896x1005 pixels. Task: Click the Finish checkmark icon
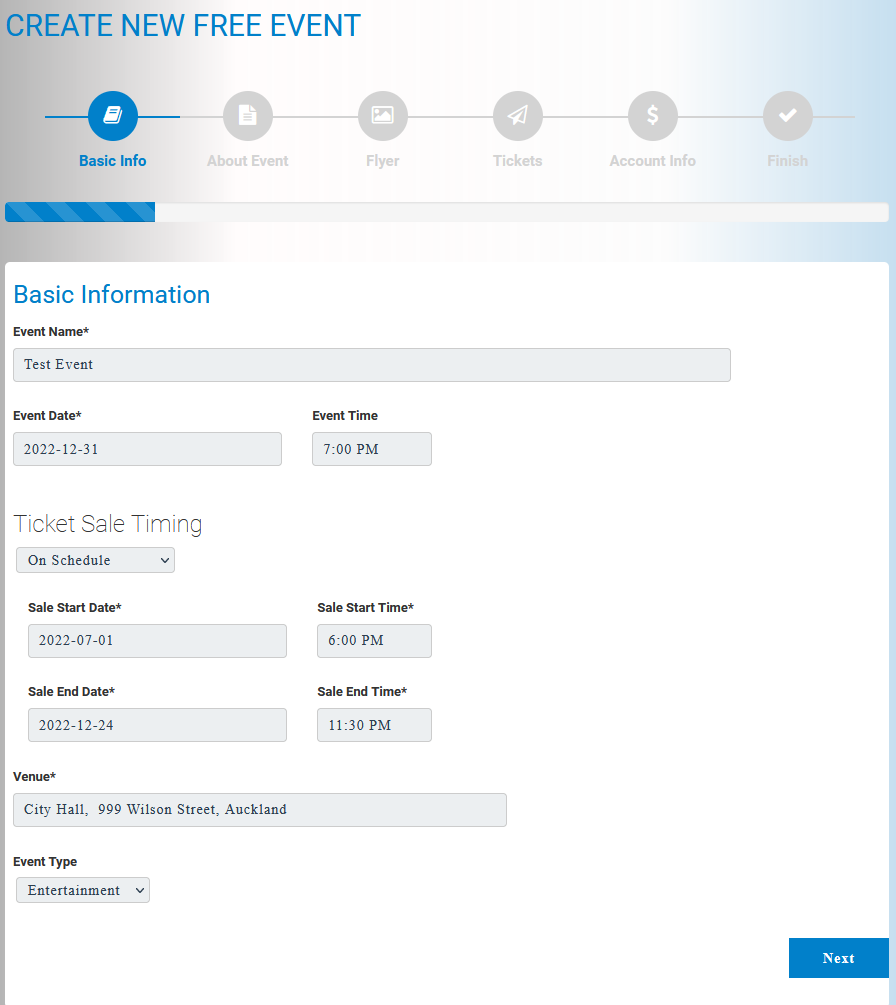[787, 116]
